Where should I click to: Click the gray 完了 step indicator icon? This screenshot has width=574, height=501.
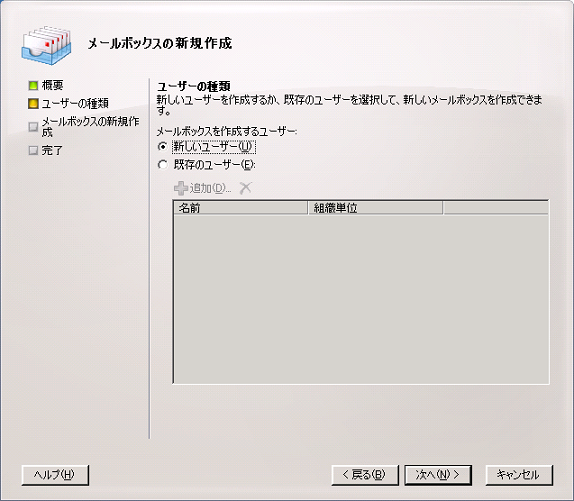pyautogui.click(x=33, y=150)
